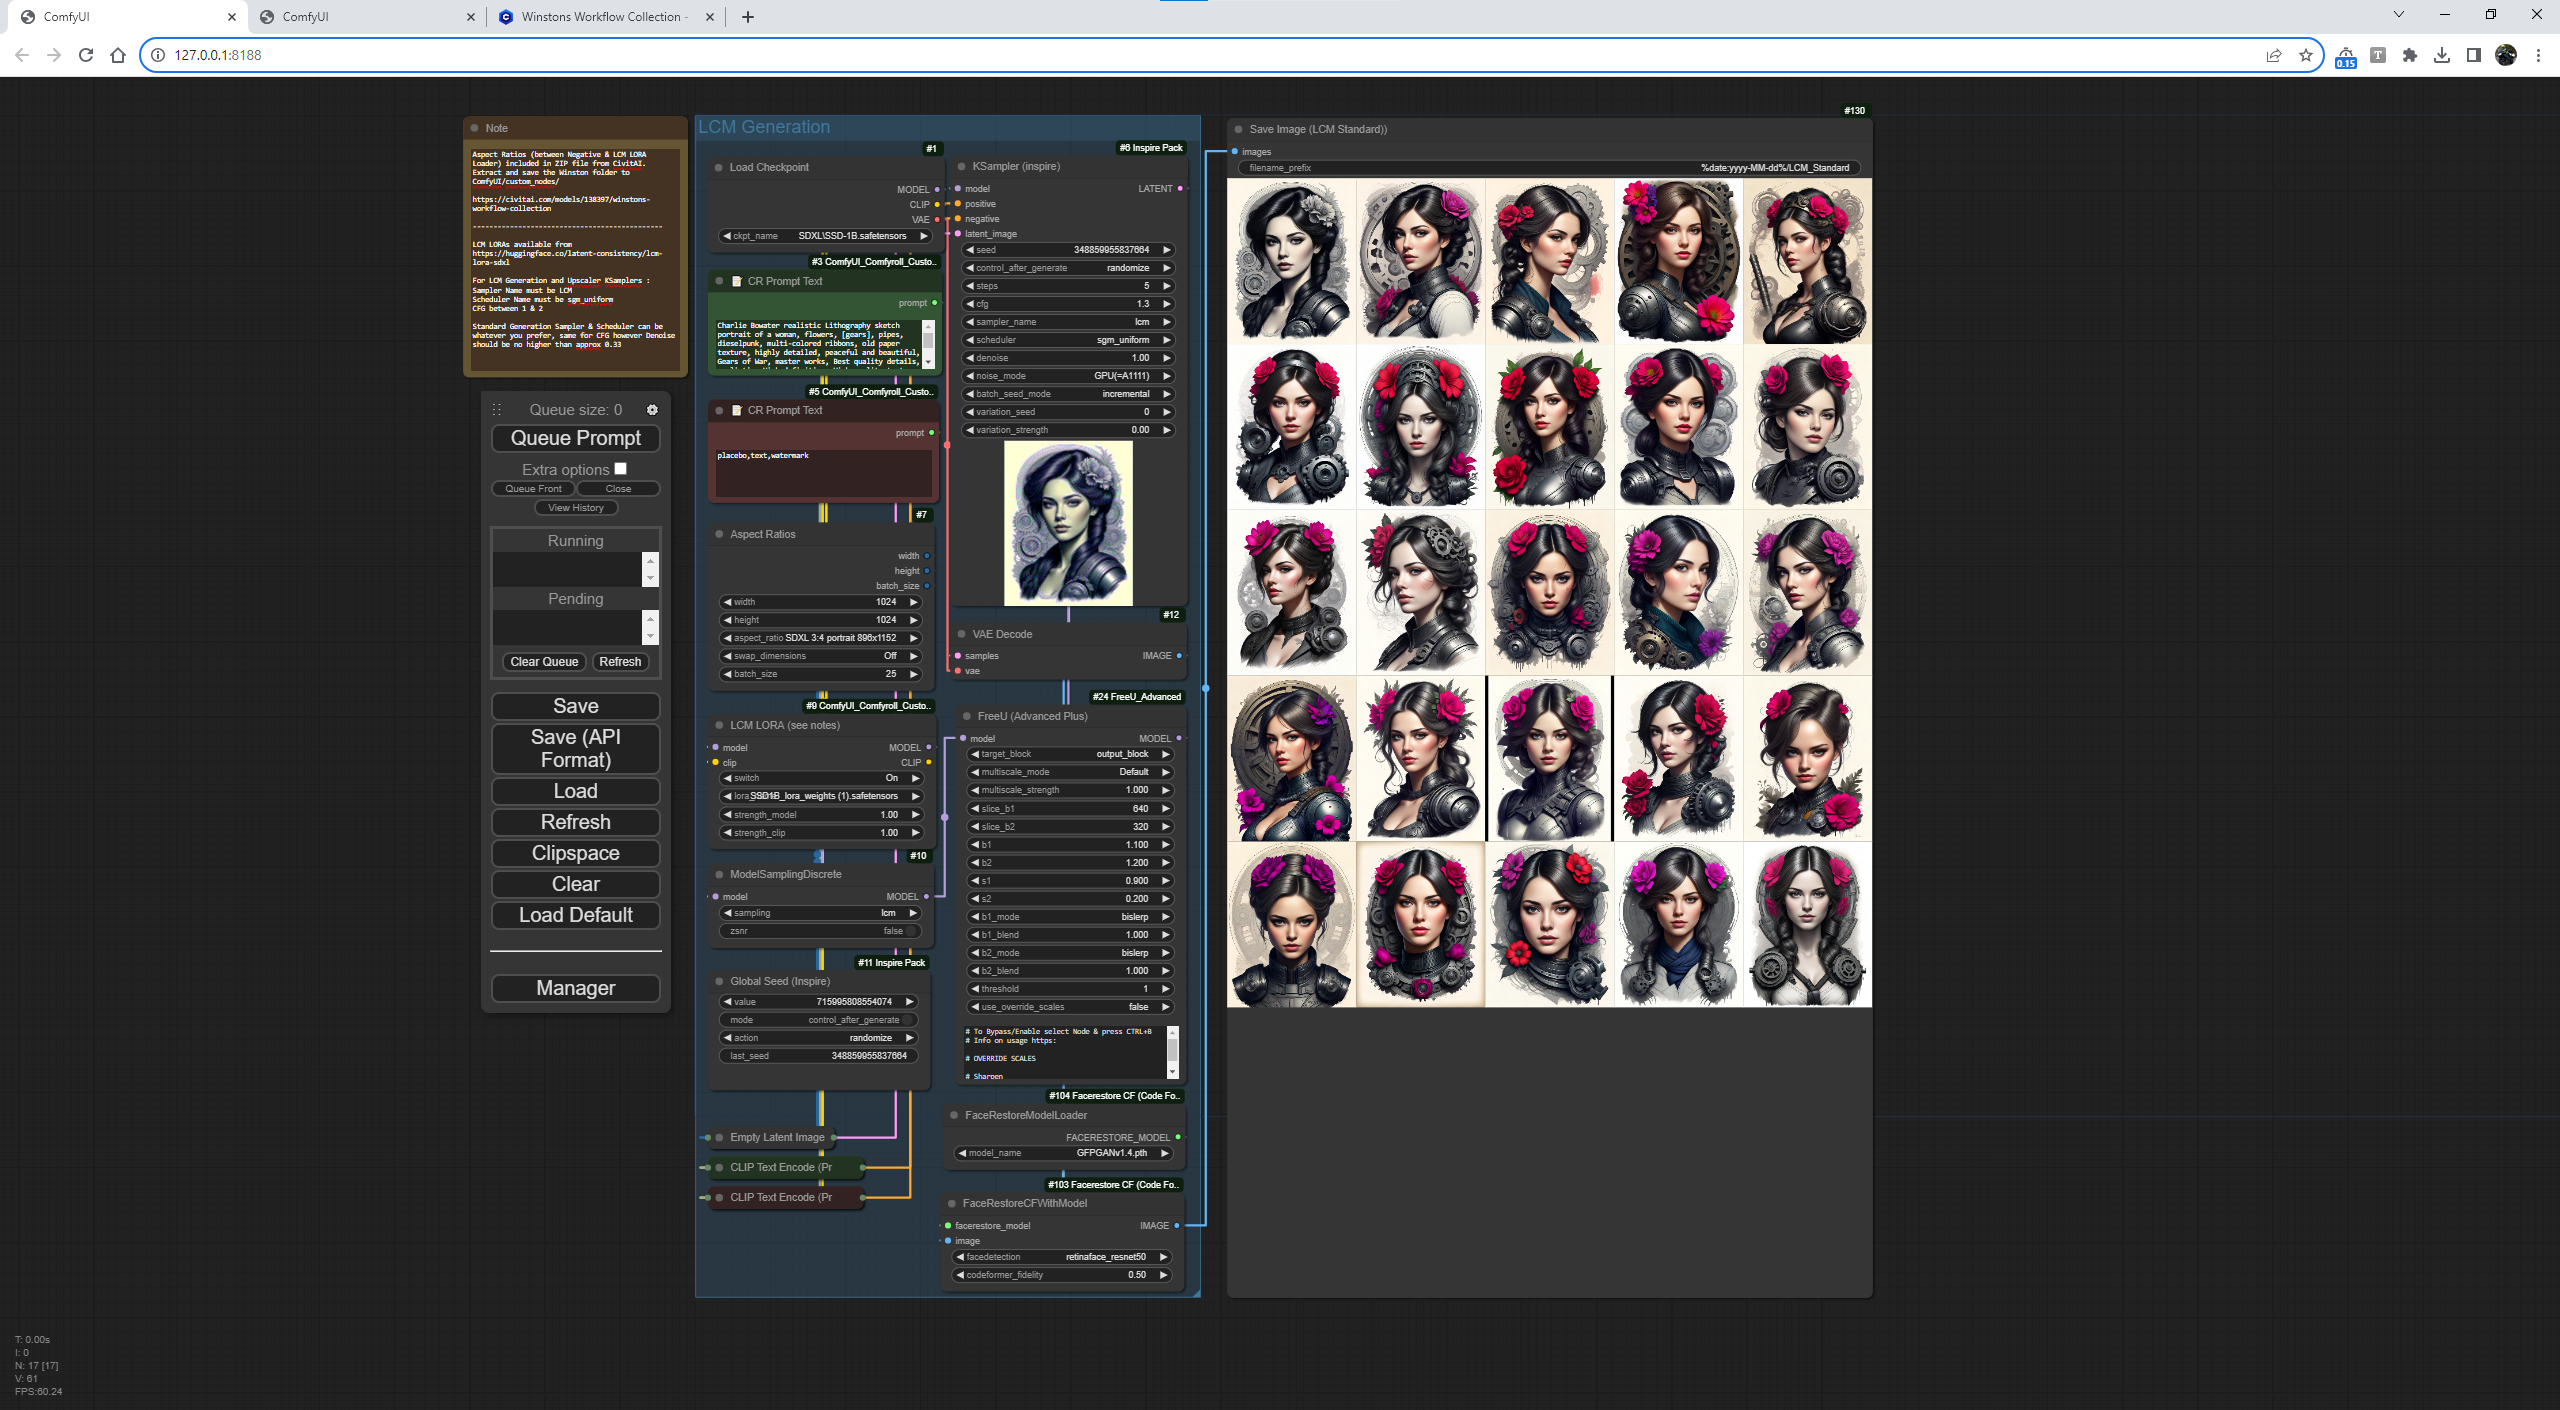Open the tab search chevron in title bar
Viewport: 2560px width, 1410px height.
(x=2398, y=15)
